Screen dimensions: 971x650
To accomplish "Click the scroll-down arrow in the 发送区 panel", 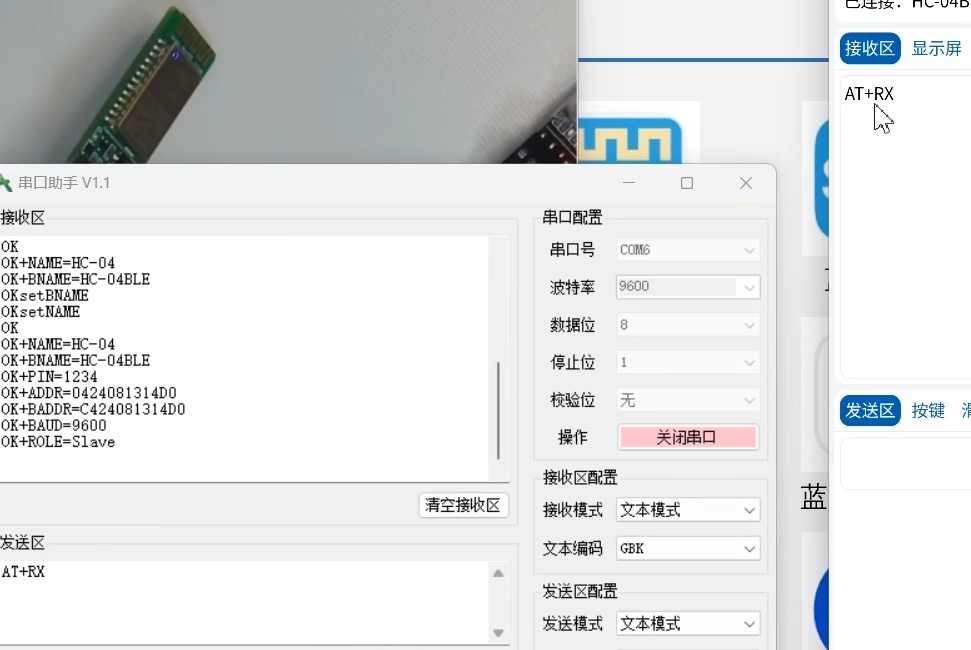I will point(498,633).
